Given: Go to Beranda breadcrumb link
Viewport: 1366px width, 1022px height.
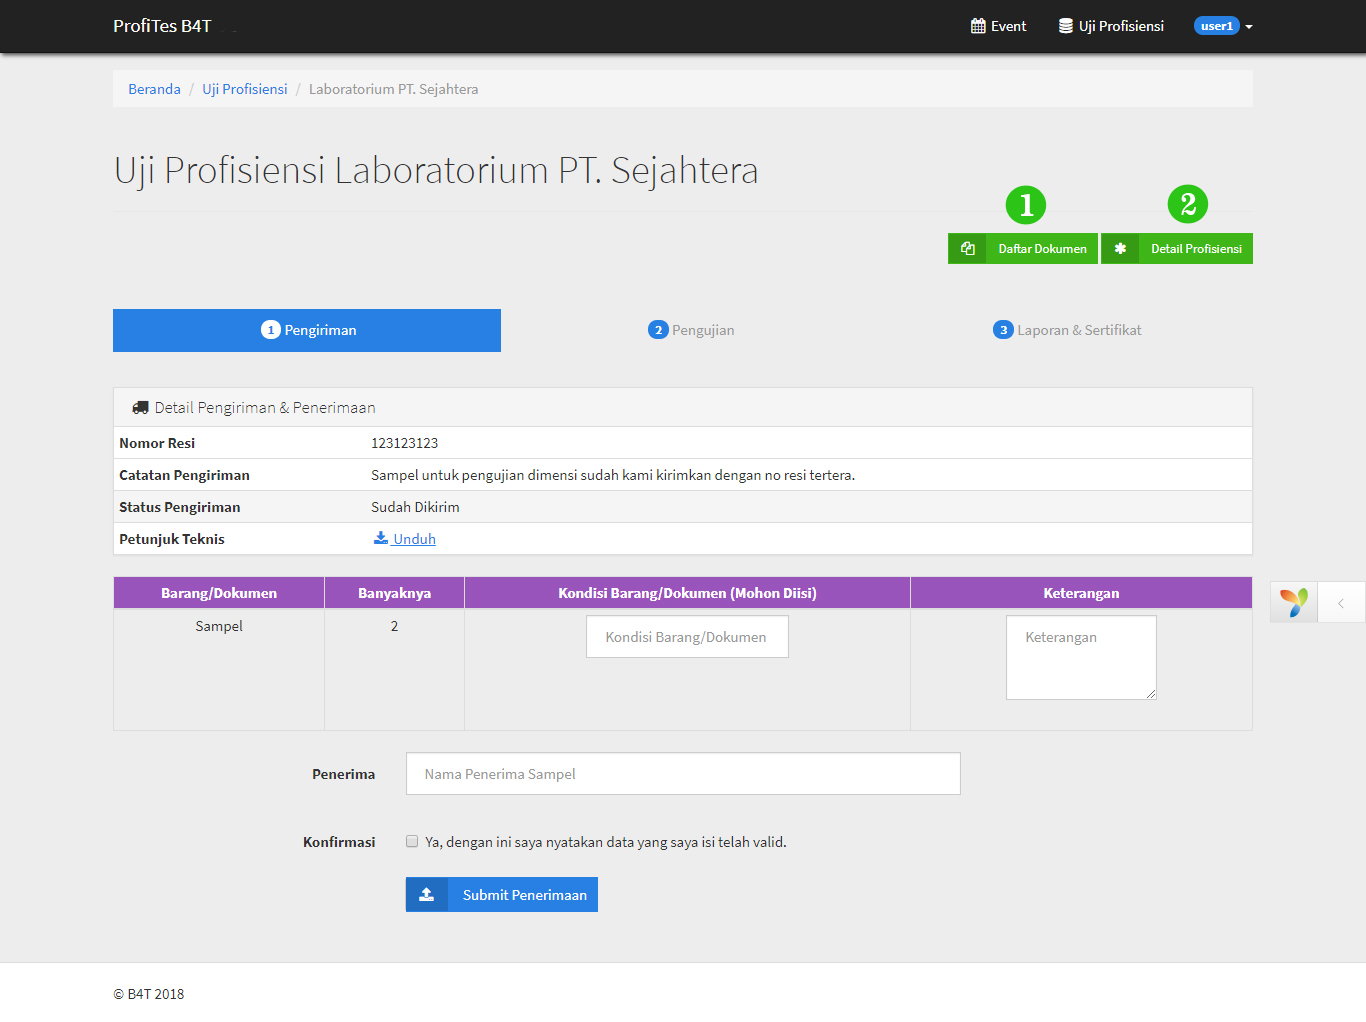Looking at the screenshot, I should click(x=154, y=89).
